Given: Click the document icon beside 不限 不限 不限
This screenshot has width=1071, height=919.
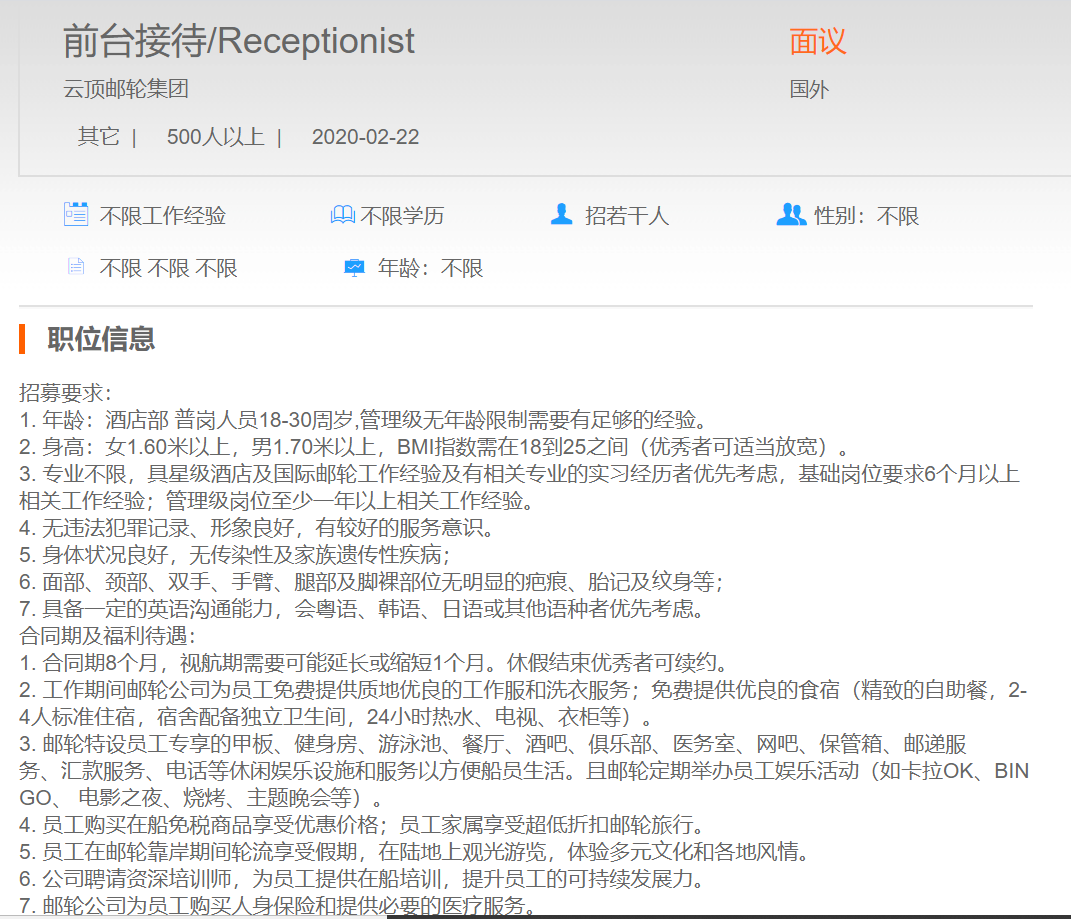Looking at the screenshot, I should tap(76, 267).
